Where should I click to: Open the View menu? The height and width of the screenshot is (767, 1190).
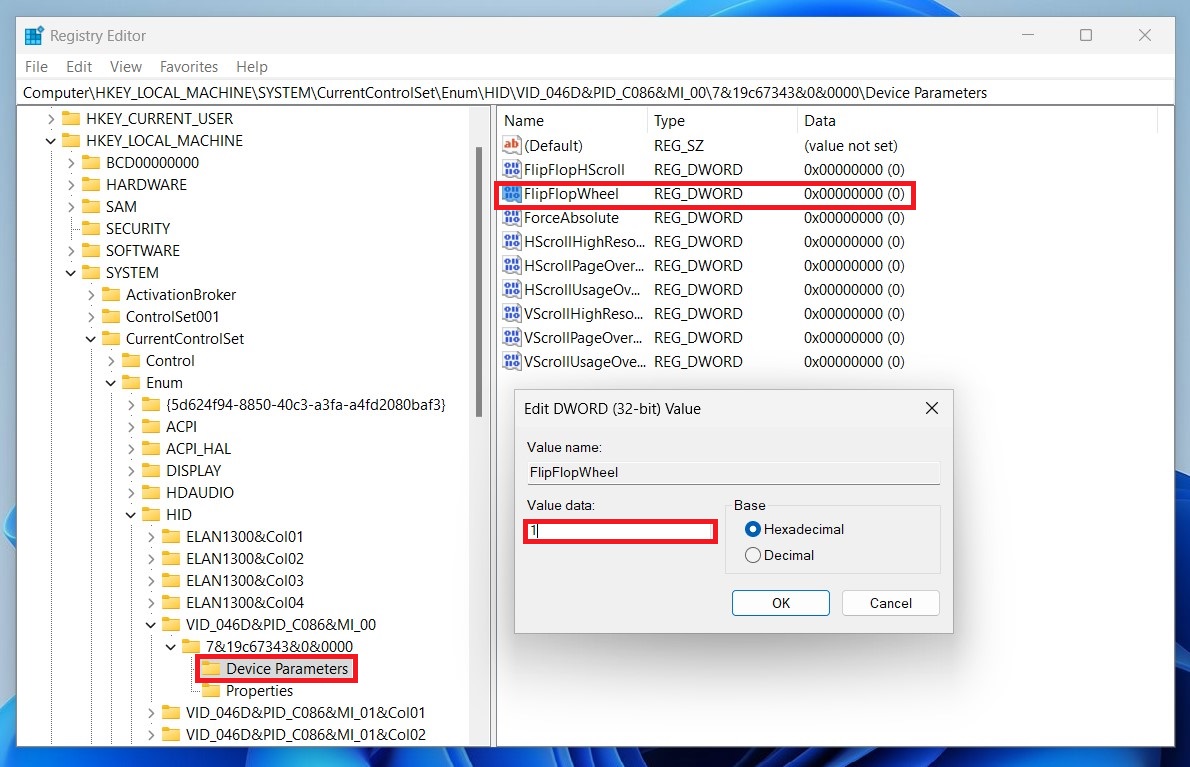coord(125,66)
